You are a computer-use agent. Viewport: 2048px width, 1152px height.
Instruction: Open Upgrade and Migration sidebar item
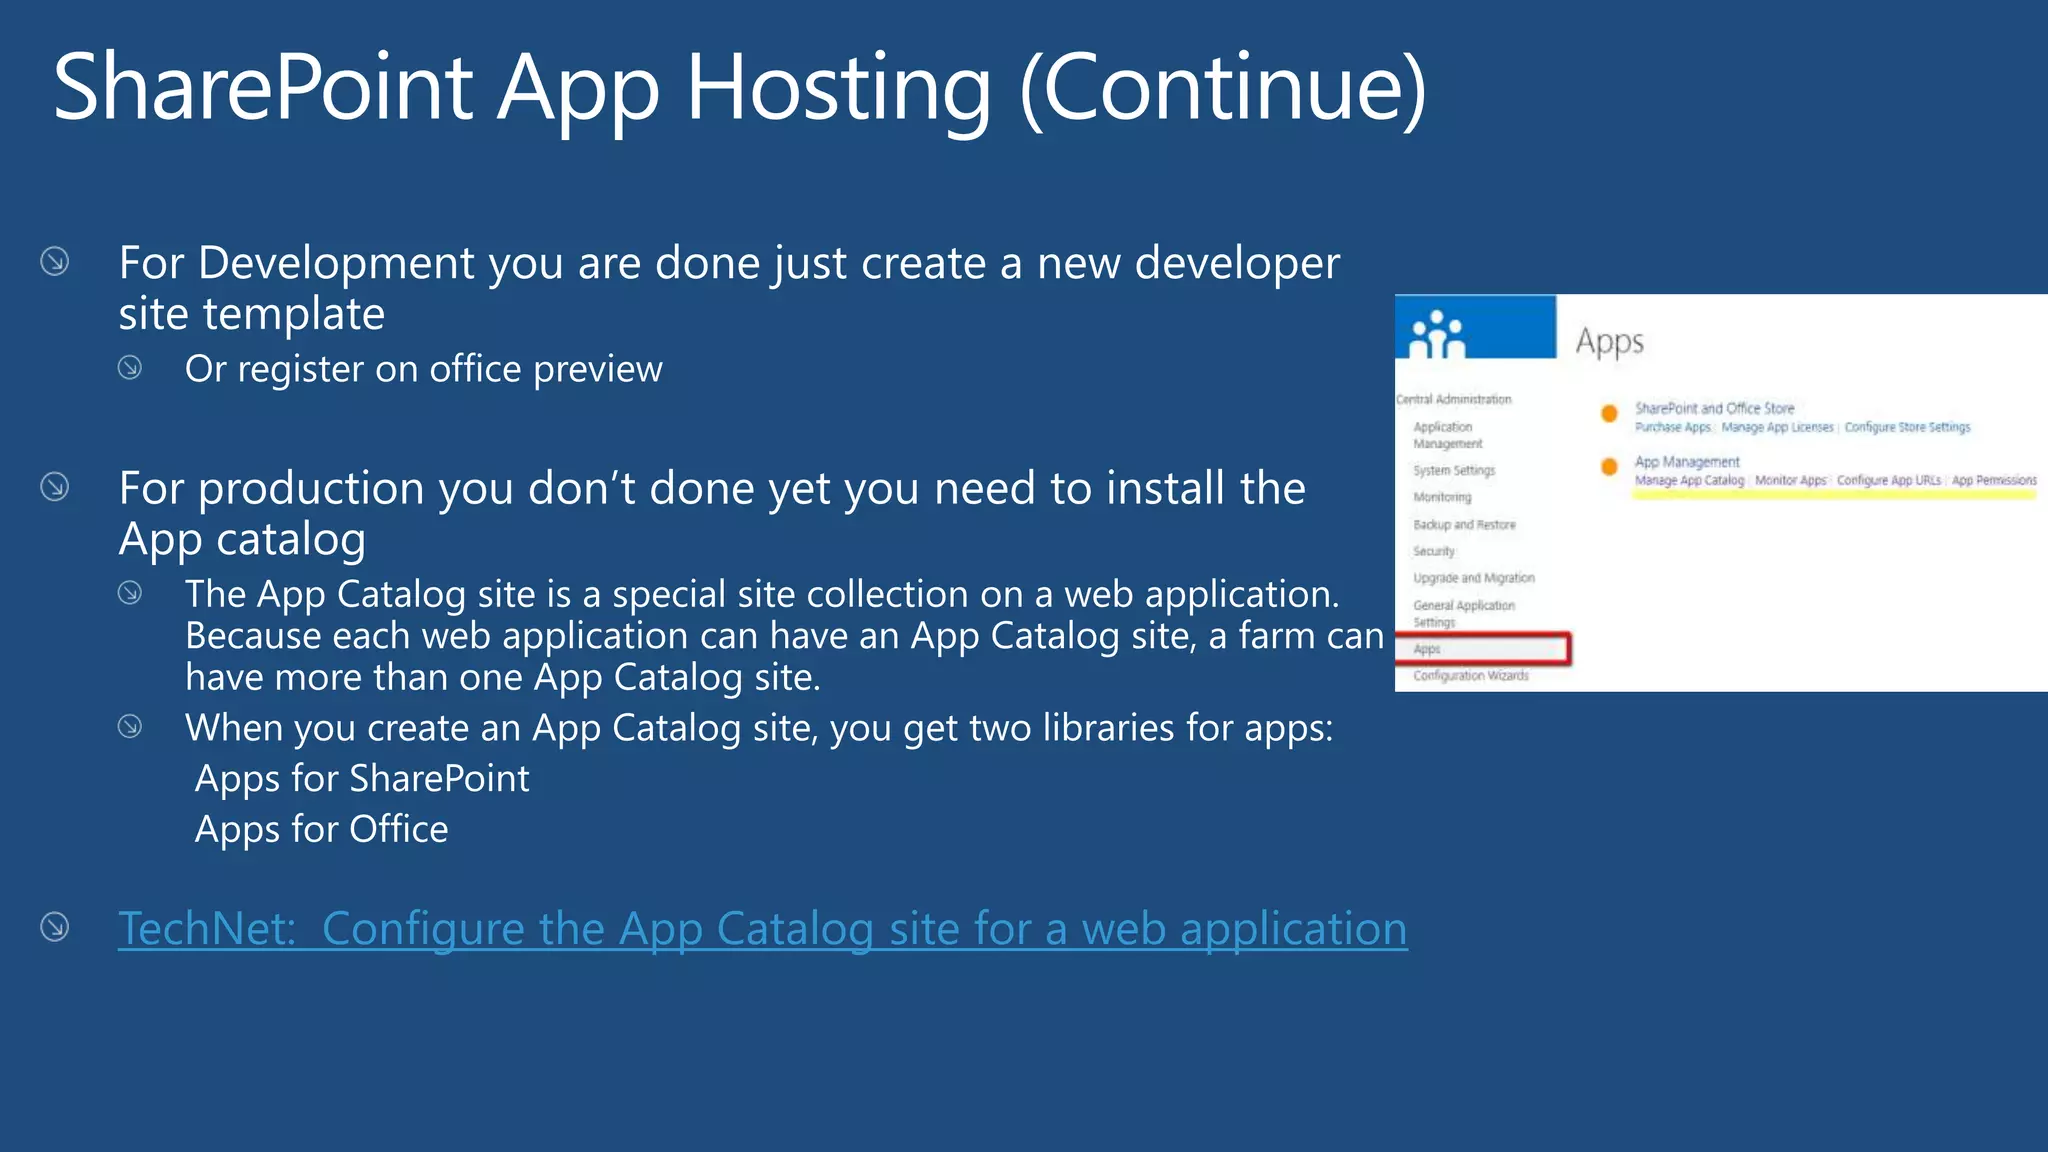pyautogui.click(x=1473, y=579)
